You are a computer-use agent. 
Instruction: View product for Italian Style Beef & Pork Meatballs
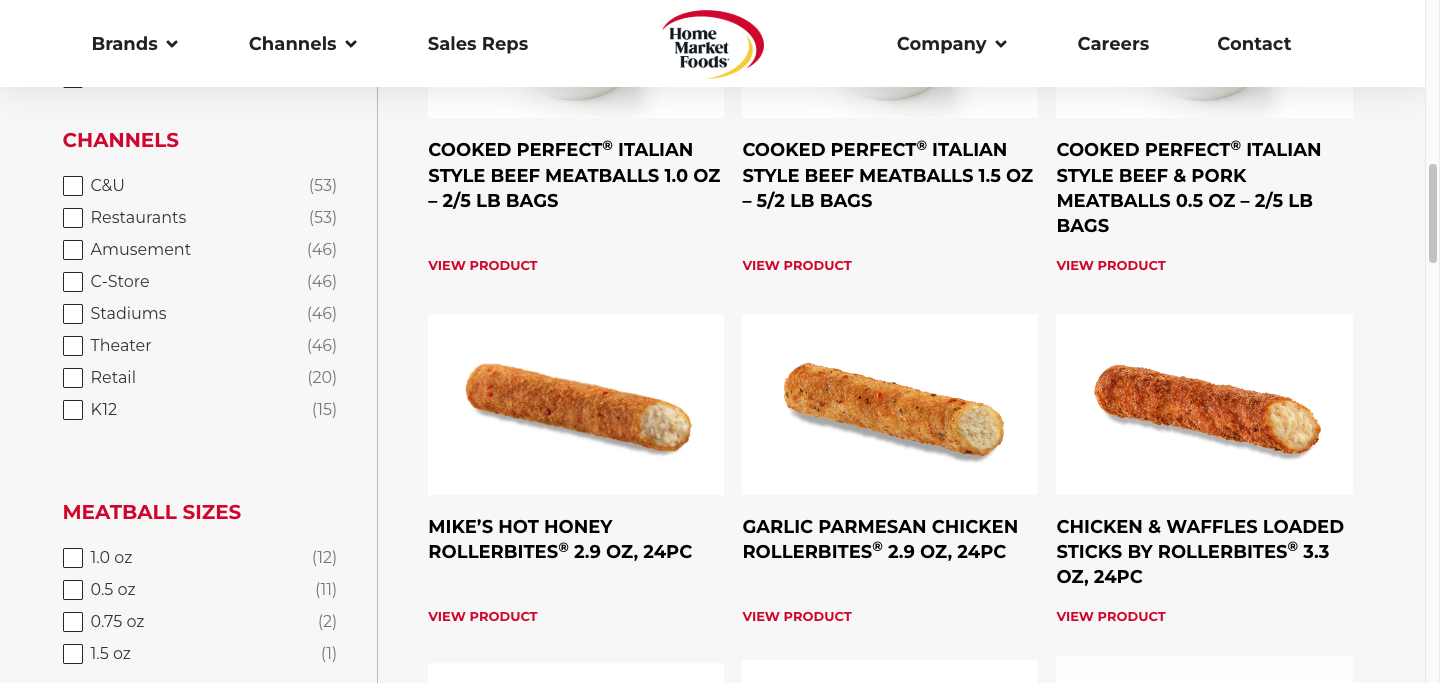(x=1111, y=266)
